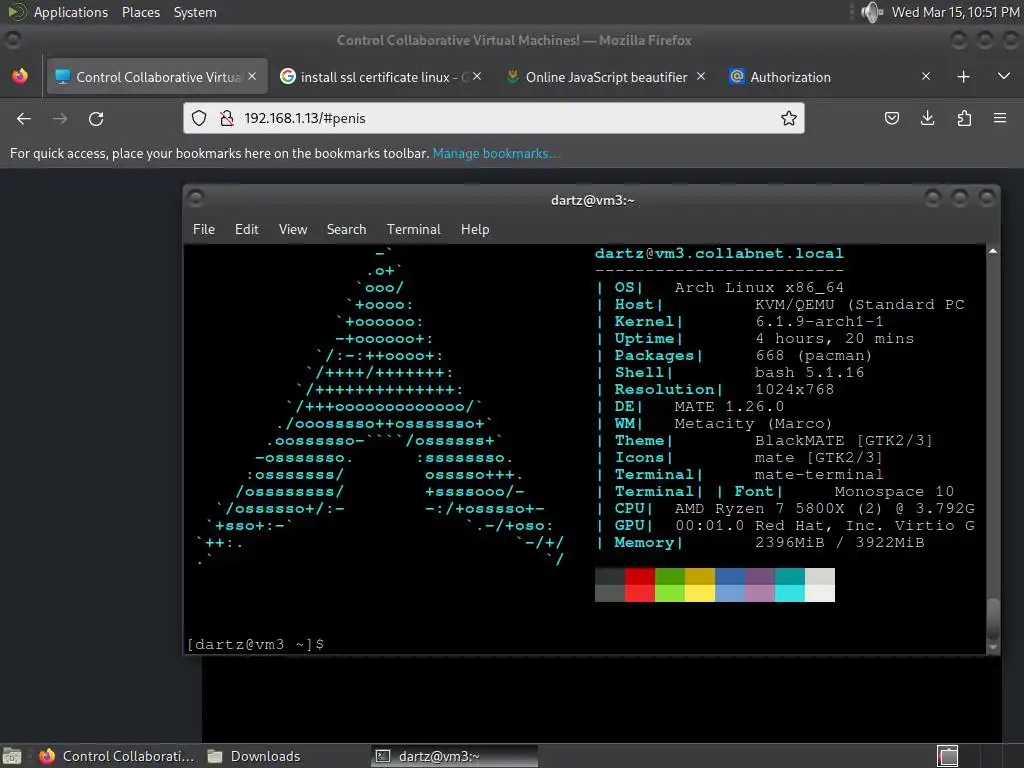Open the terminal File menu
1024x768 pixels.
(x=204, y=229)
